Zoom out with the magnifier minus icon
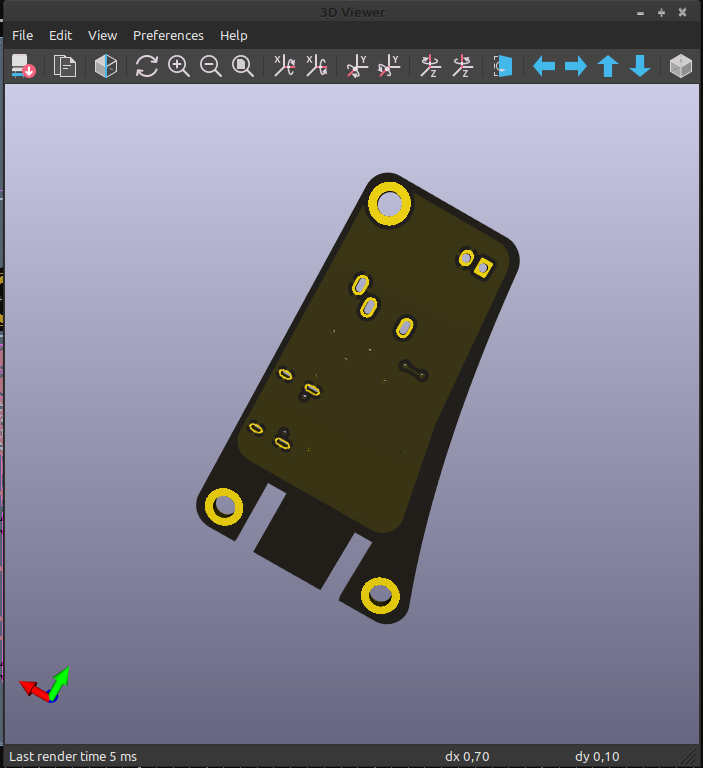The image size is (703, 768). pyautogui.click(x=211, y=66)
